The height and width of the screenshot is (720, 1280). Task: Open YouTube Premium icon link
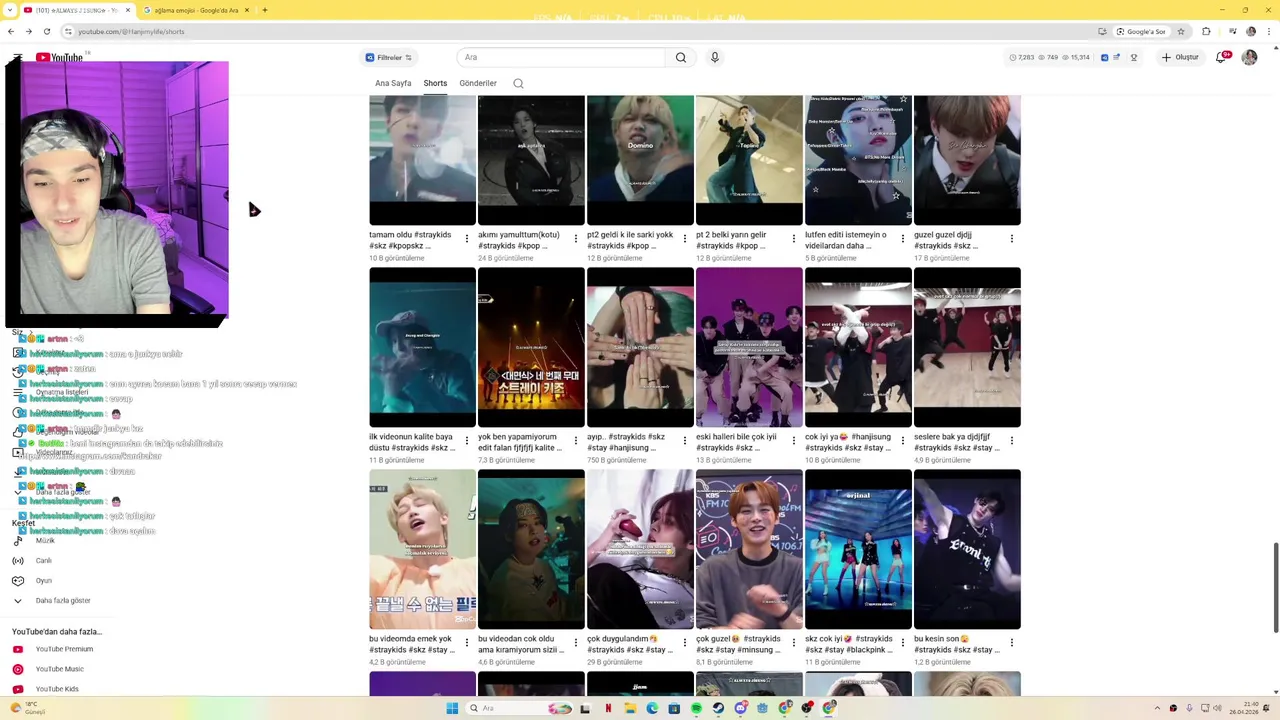18,649
